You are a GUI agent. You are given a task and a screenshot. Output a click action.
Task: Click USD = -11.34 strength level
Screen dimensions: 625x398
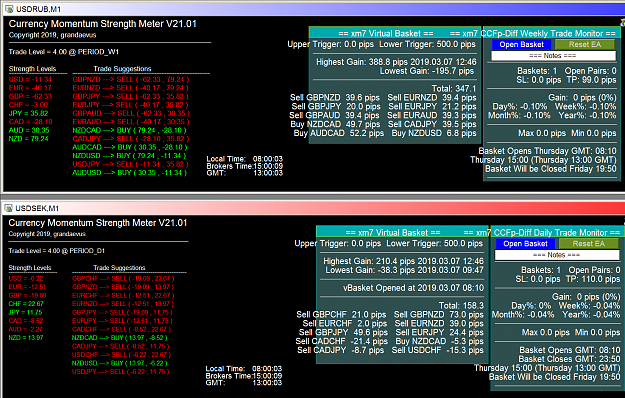pos(30,79)
